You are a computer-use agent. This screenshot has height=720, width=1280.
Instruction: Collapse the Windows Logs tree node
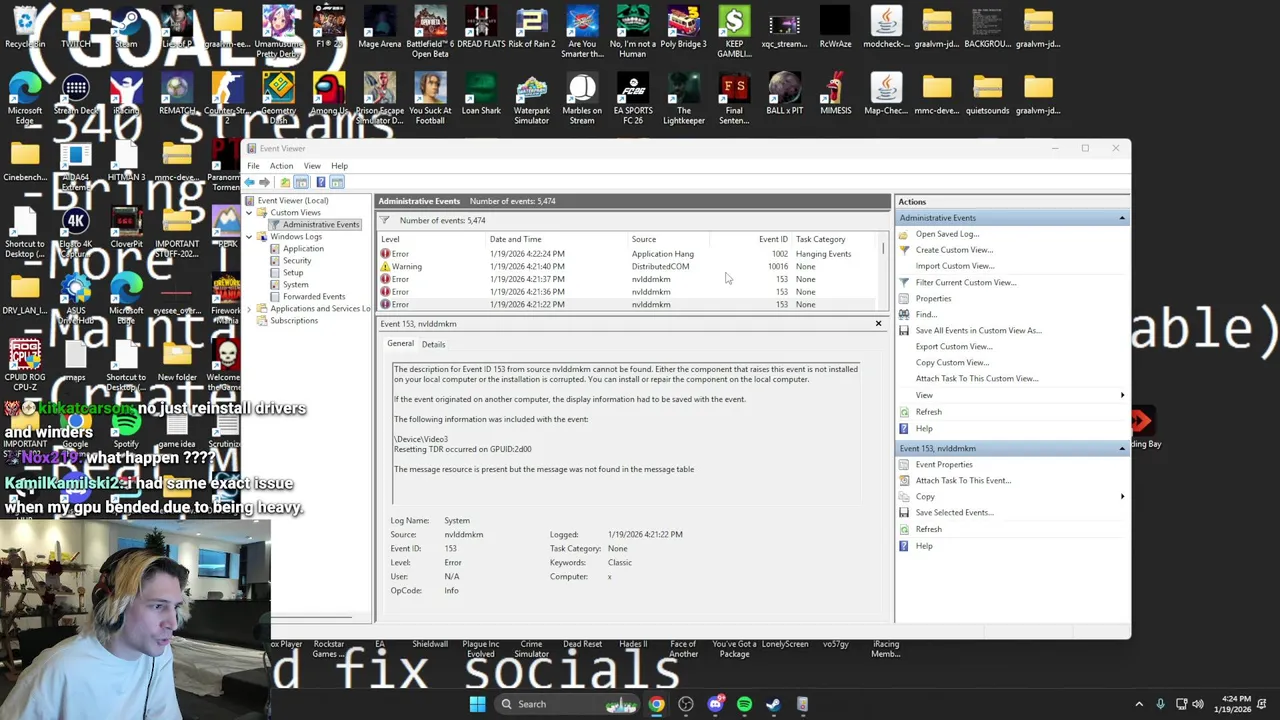pyautogui.click(x=249, y=237)
